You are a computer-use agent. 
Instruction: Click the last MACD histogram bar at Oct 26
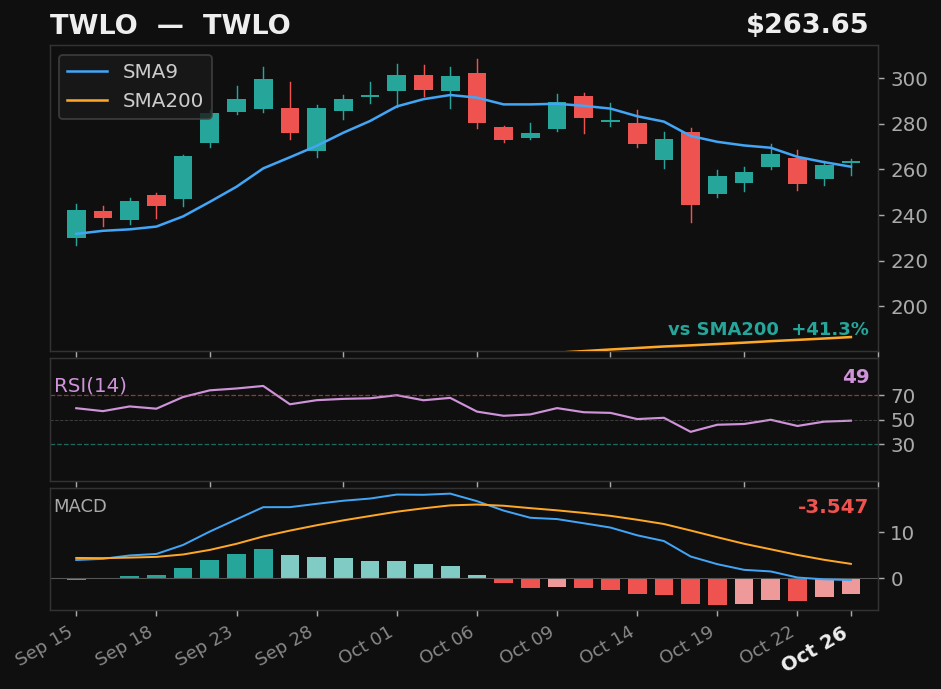(x=851, y=586)
